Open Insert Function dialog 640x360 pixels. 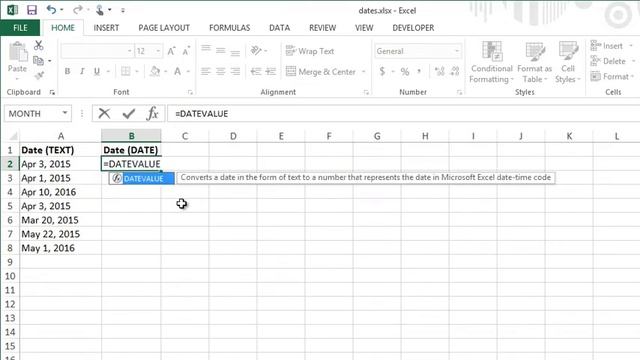tap(152, 113)
